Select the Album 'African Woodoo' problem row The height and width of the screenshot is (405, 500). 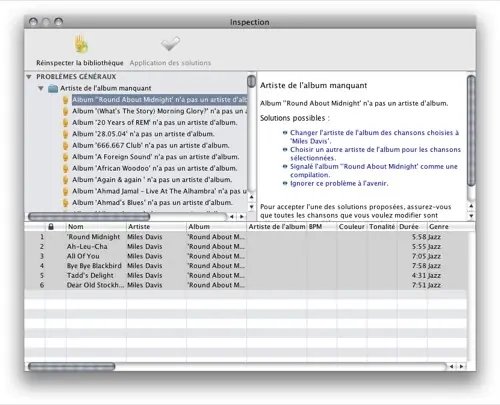[155, 168]
